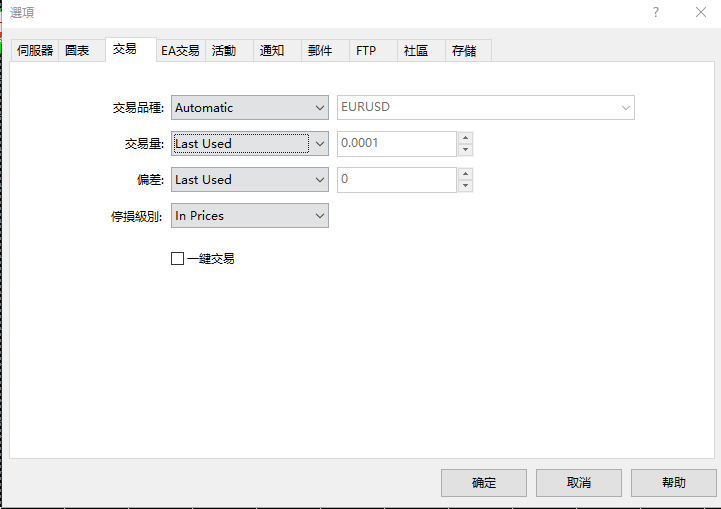Viewport: 721px width, 509px height.
Task: Expand the 偏差 Last Used dropdown
Action: 250,179
